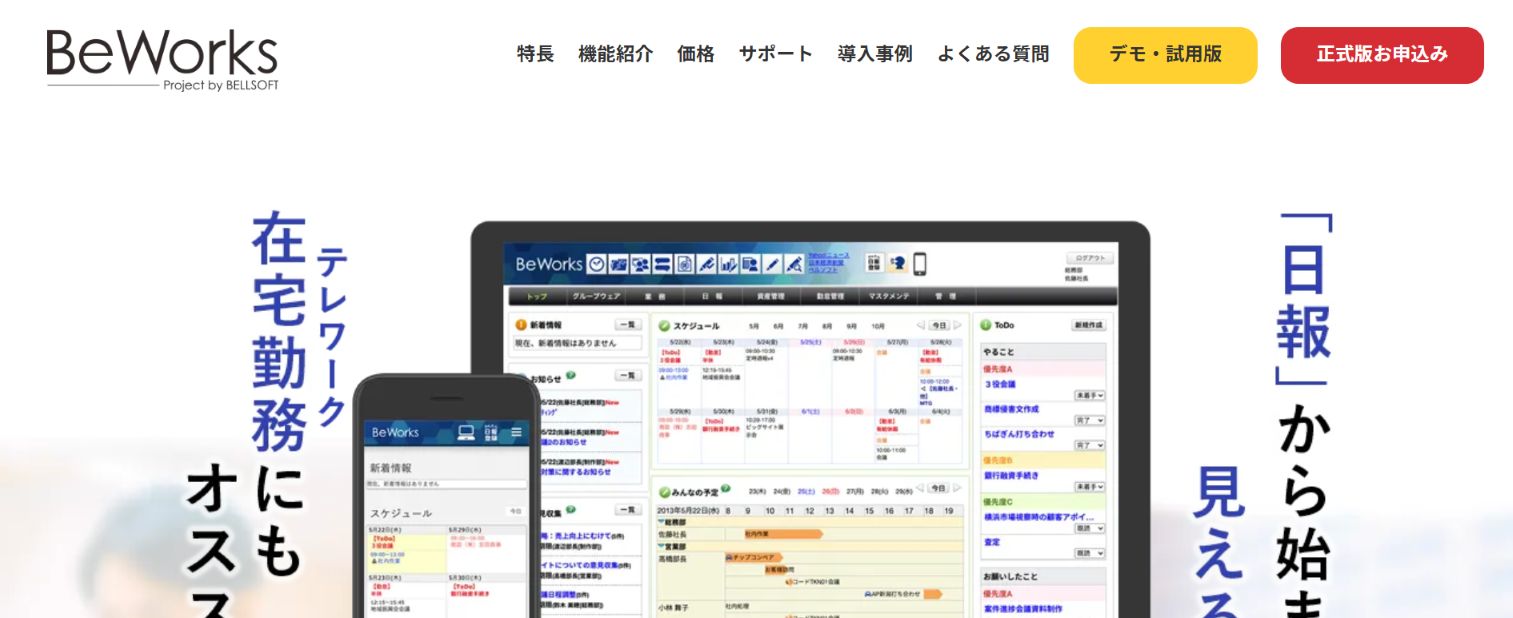Click the ログアウト button in mockup
This screenshot has height=618, width=1513.
coord(1089,258)
